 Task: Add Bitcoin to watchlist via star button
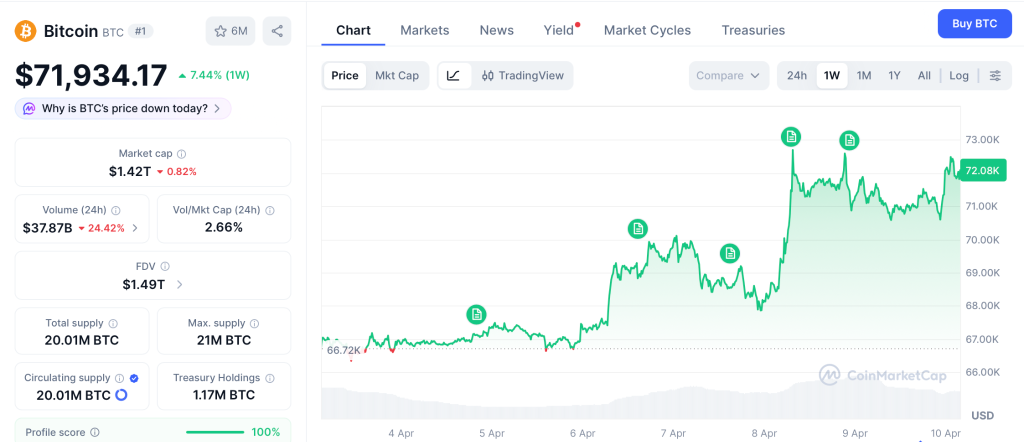click(230, 31)
